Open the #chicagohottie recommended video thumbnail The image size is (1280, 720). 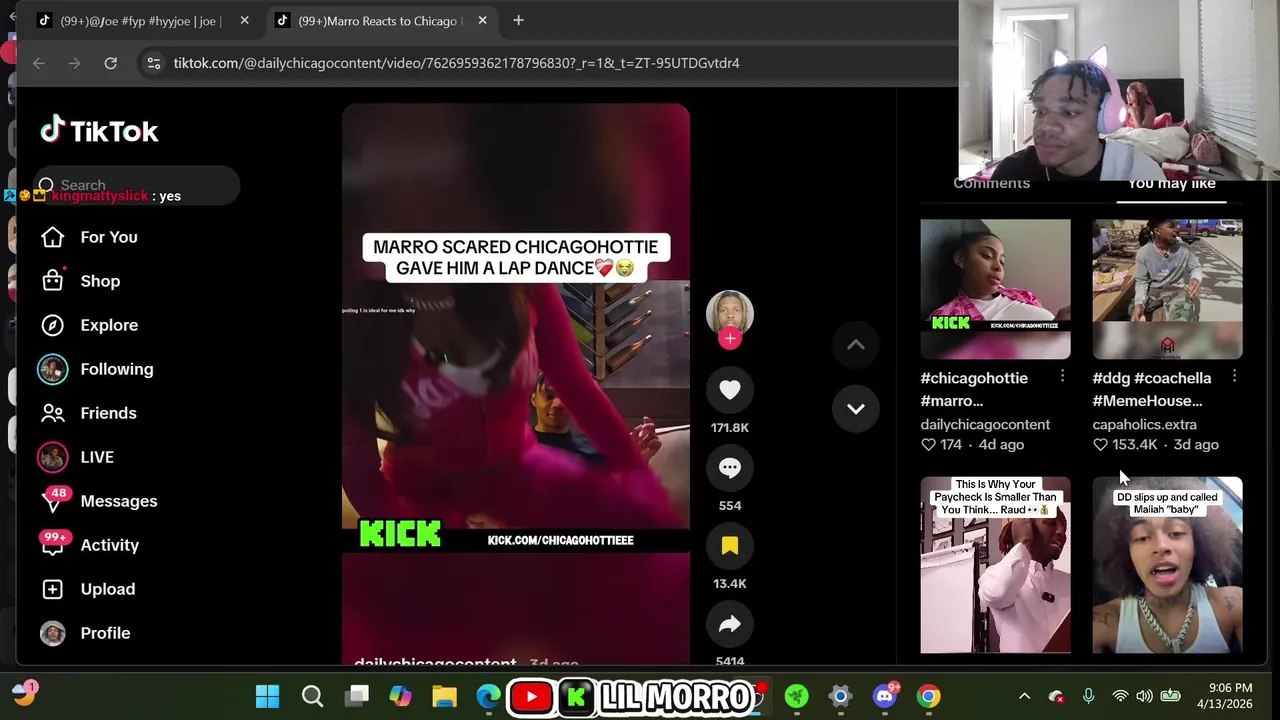pyautogui.click(x=995, y=289)
